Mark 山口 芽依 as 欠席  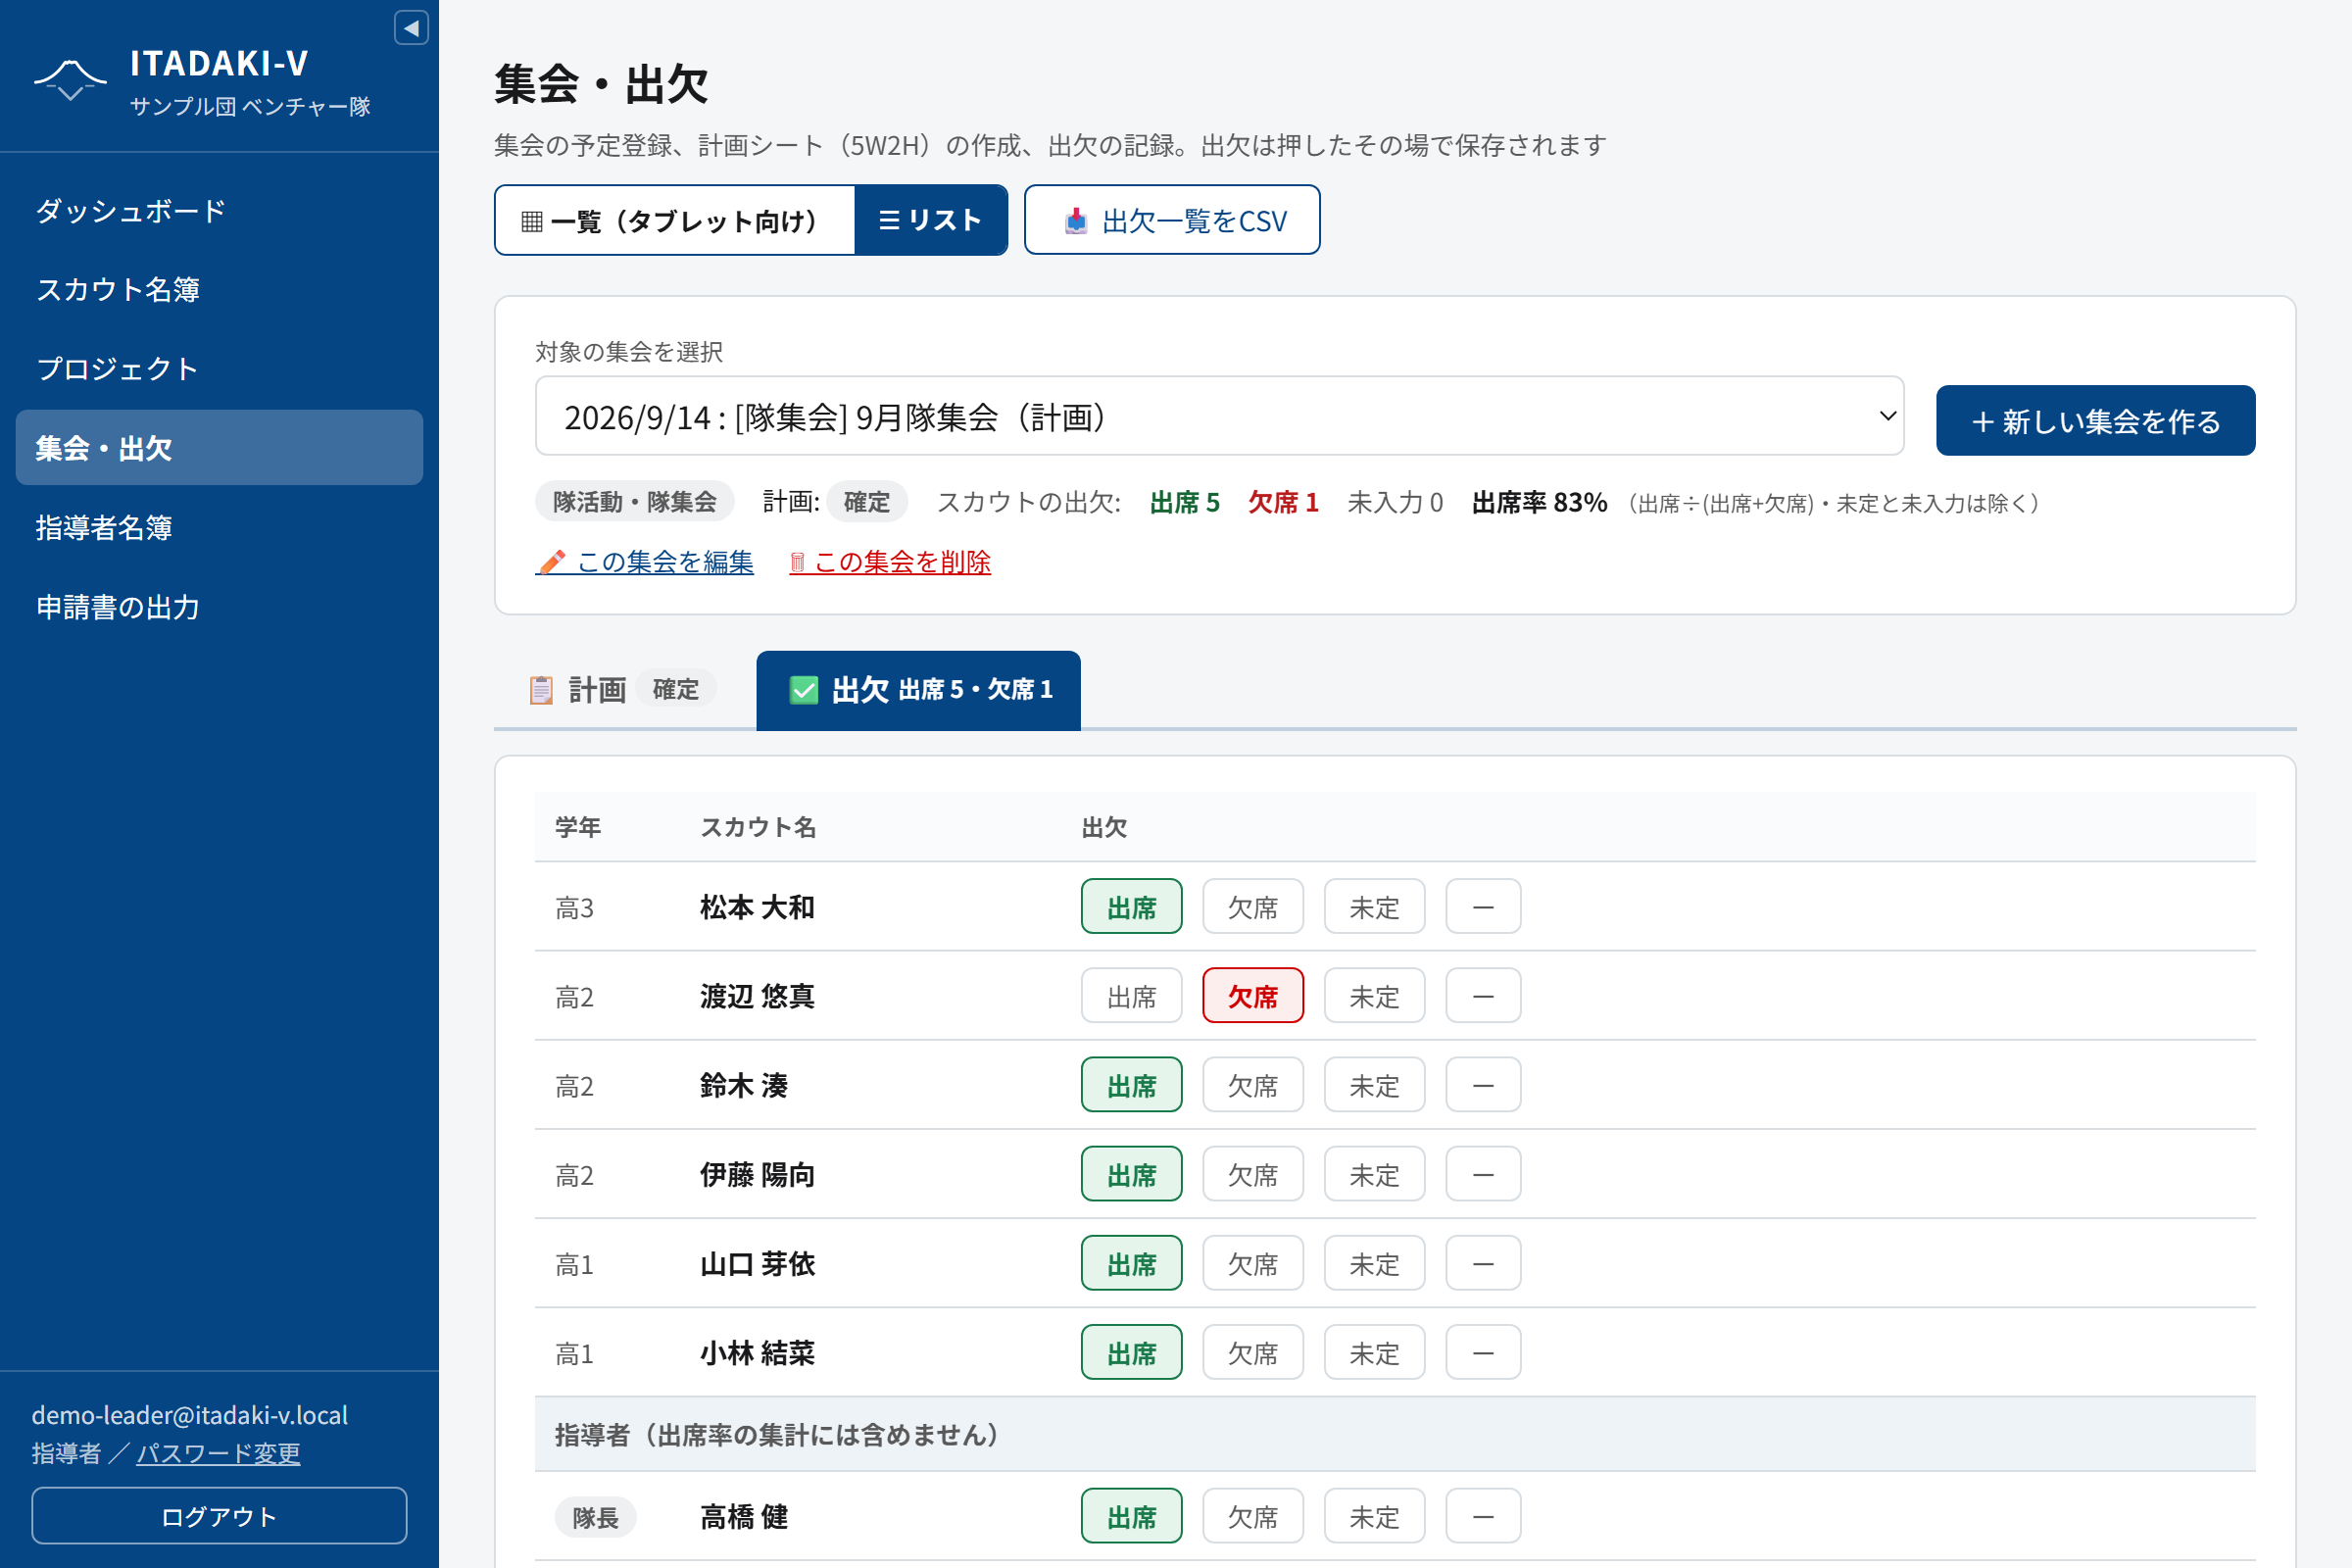click(1253, 1263)
